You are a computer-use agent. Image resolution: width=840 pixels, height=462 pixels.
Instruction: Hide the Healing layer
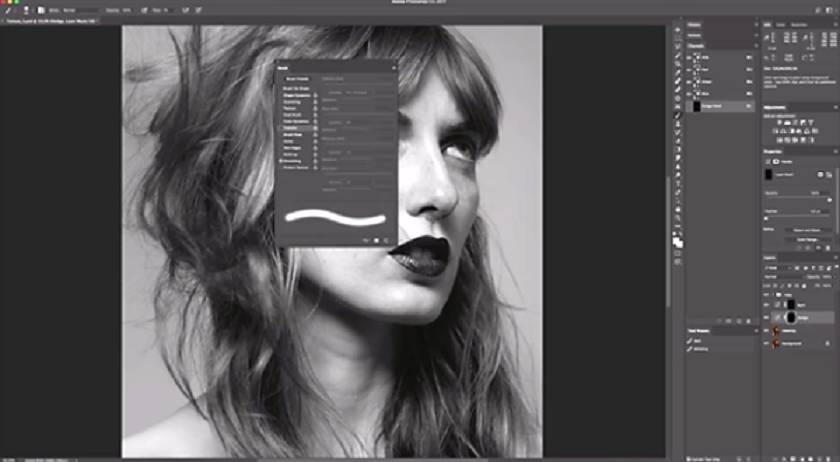(766, 331)
